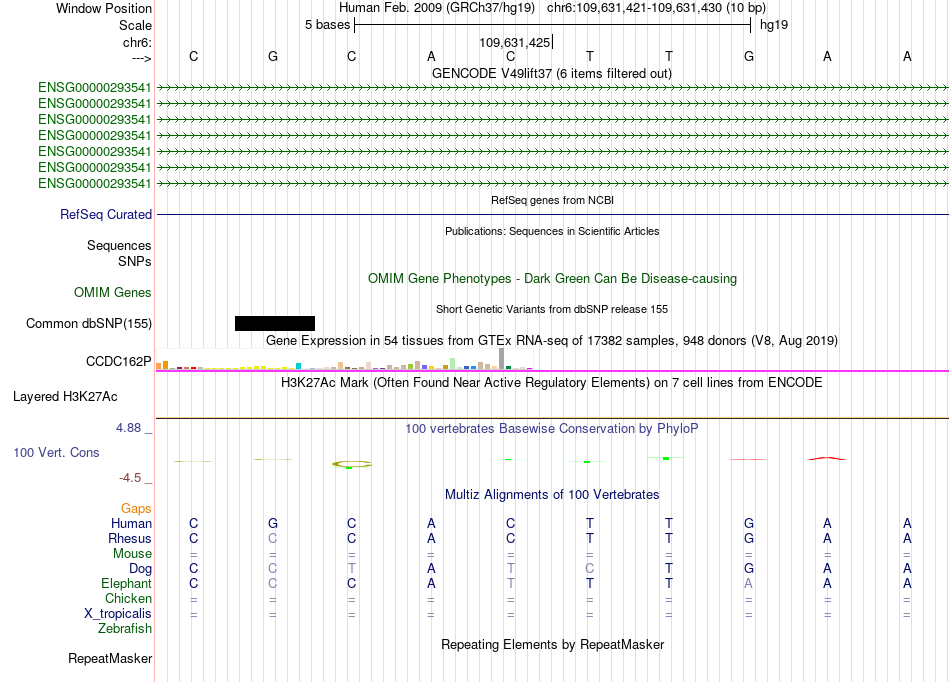Click the RefSeq Curated label

pyautogui.click(x=106, y=214)
